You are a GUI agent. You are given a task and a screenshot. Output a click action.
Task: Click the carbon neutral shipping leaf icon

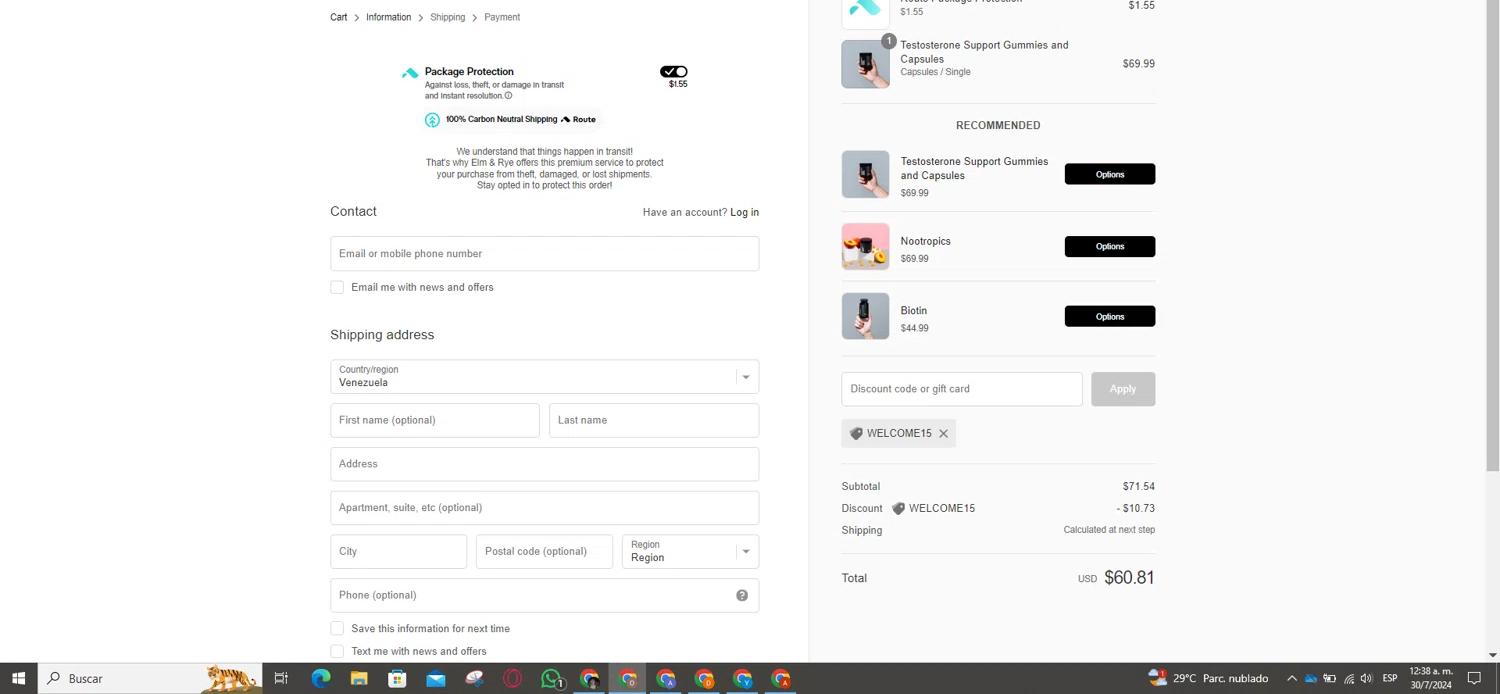[432, 120]
